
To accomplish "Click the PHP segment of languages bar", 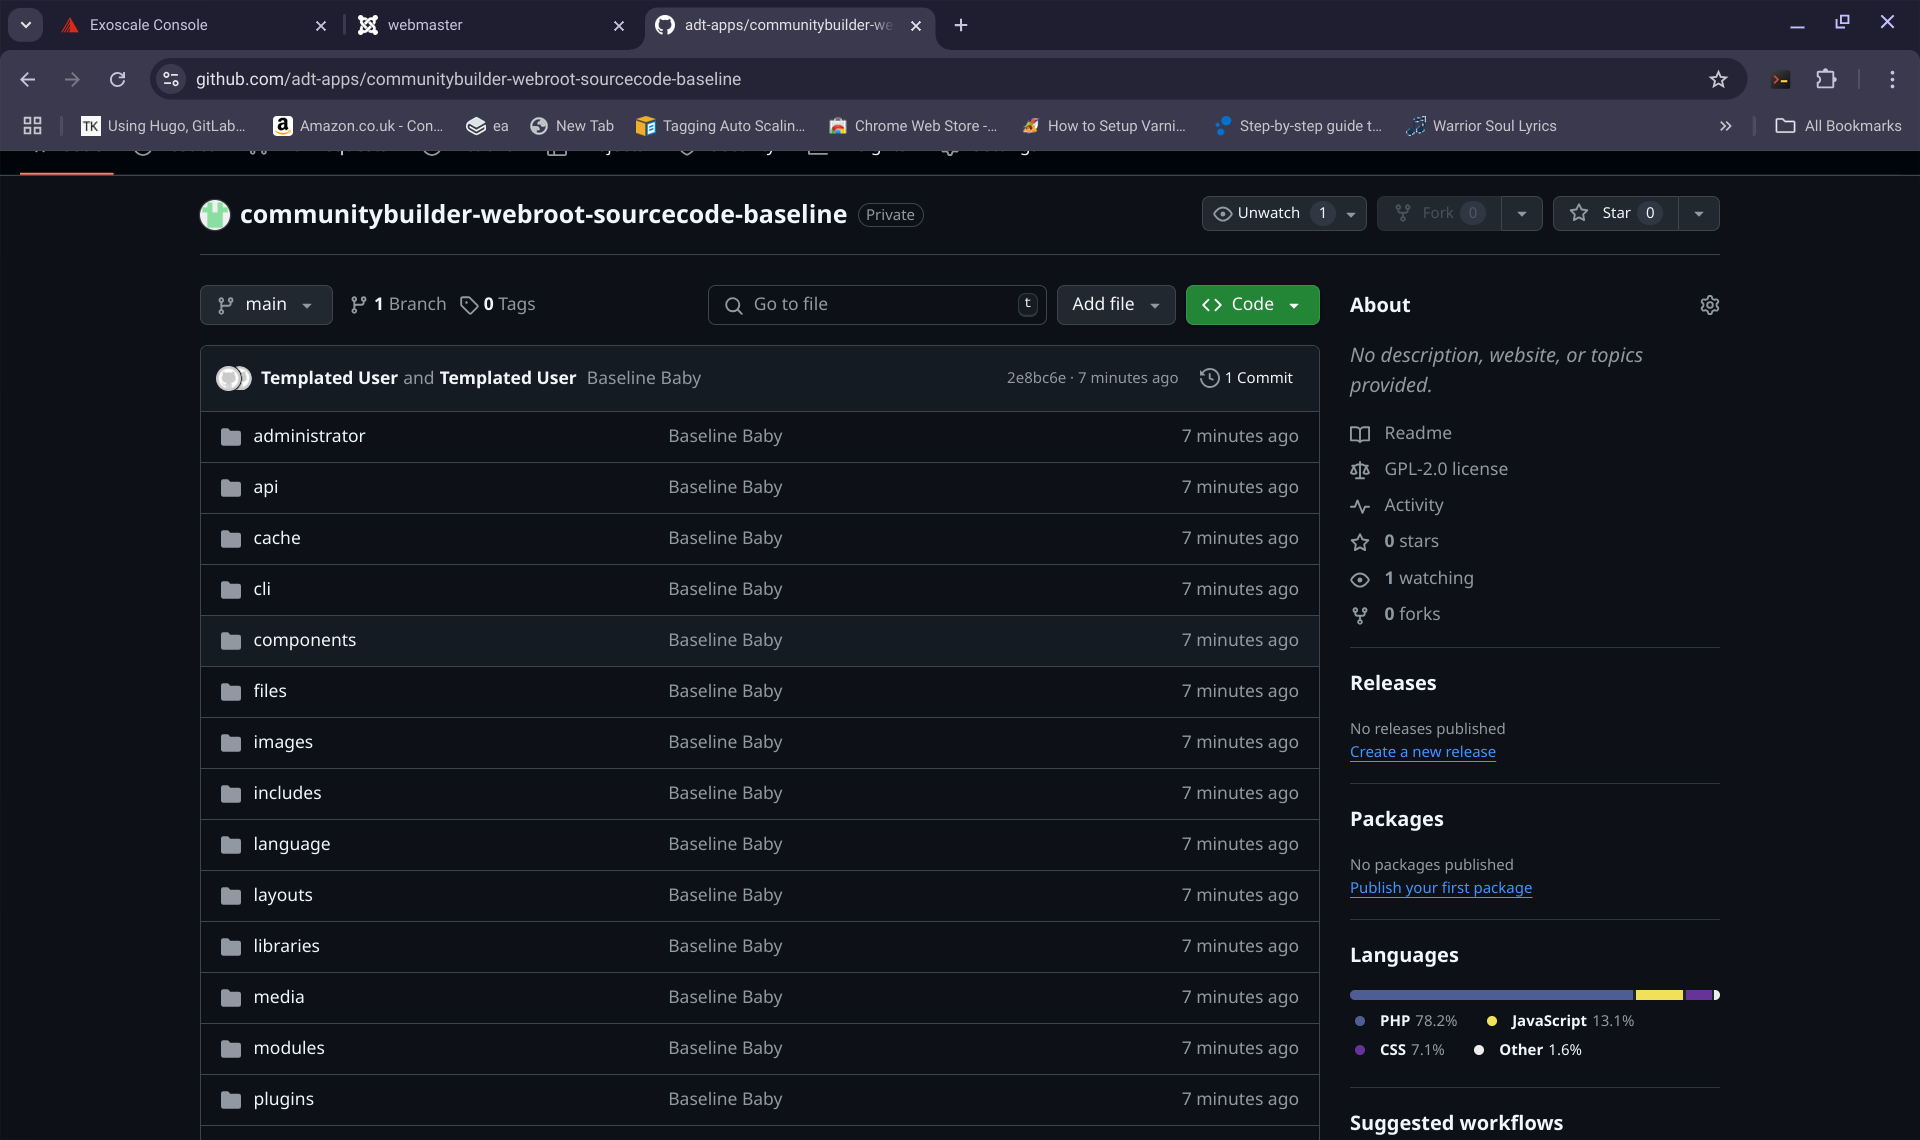I will point(1490,995).
